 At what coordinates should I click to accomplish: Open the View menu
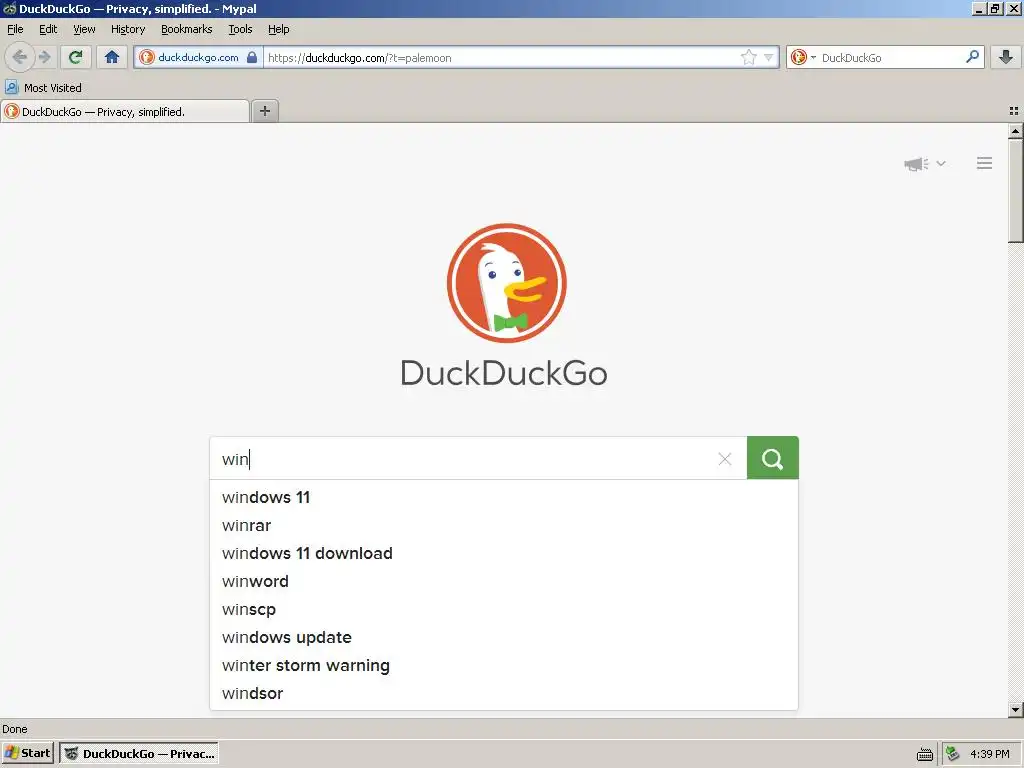(x=84, y=29)
